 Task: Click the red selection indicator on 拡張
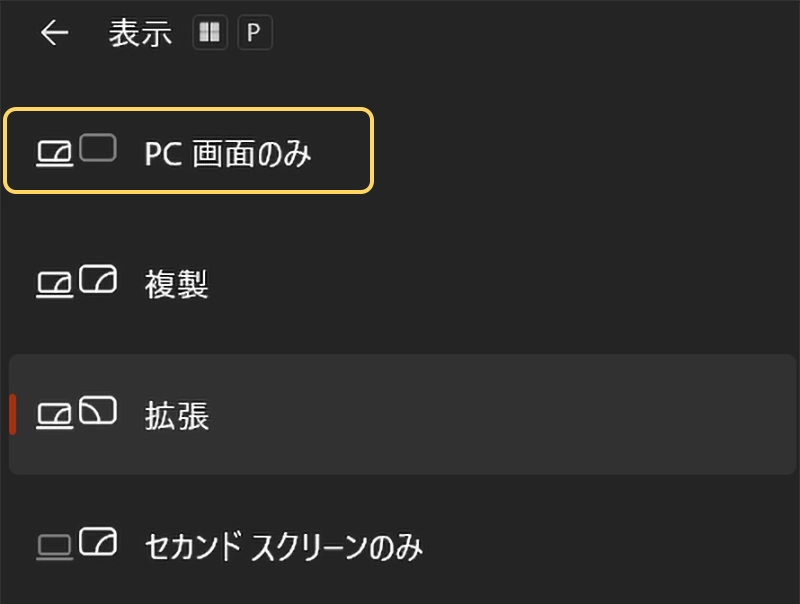coord(13,414)
